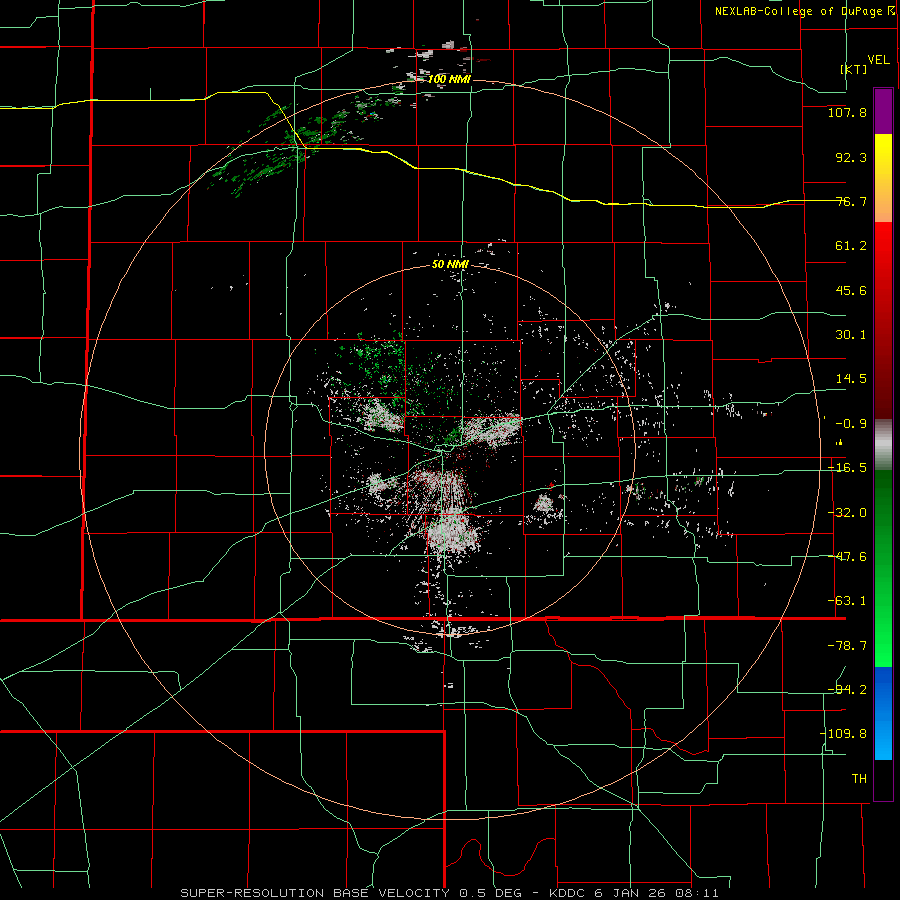The image size is (900, 900).
Task: Click the -109.8 velocity scale label
Action: point(843,734)
